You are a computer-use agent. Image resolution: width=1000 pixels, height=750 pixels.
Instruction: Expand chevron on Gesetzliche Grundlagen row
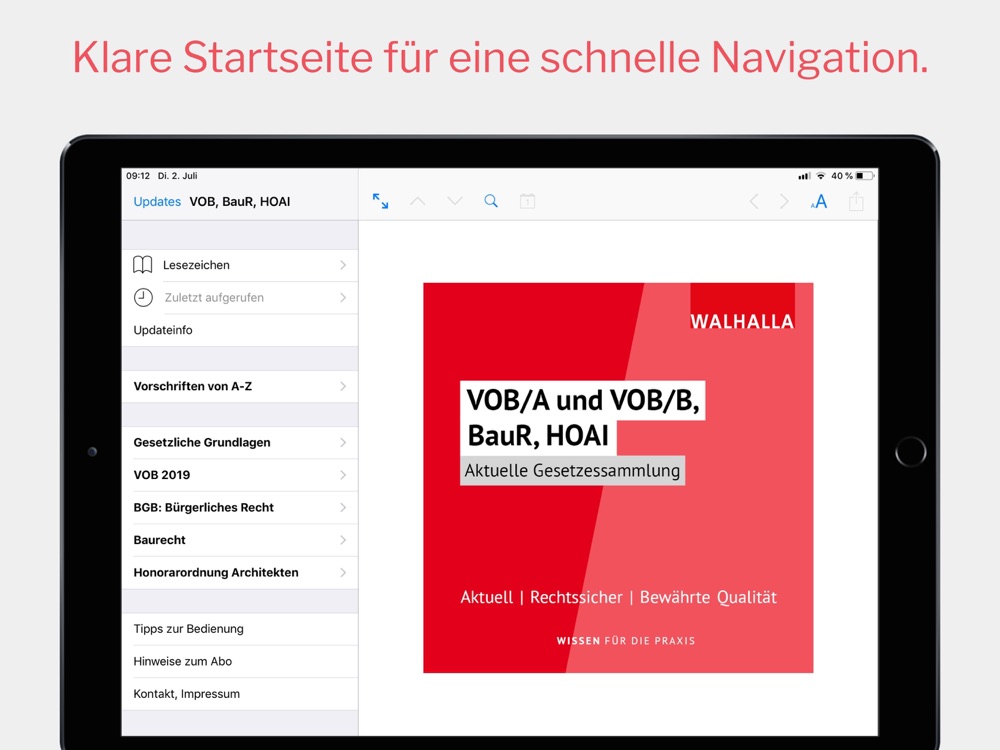(x=343, y=442)
